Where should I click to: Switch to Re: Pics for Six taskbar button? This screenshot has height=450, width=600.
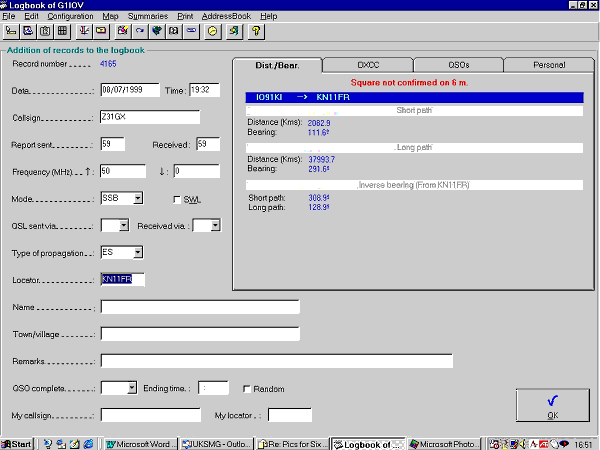point(292,444)
